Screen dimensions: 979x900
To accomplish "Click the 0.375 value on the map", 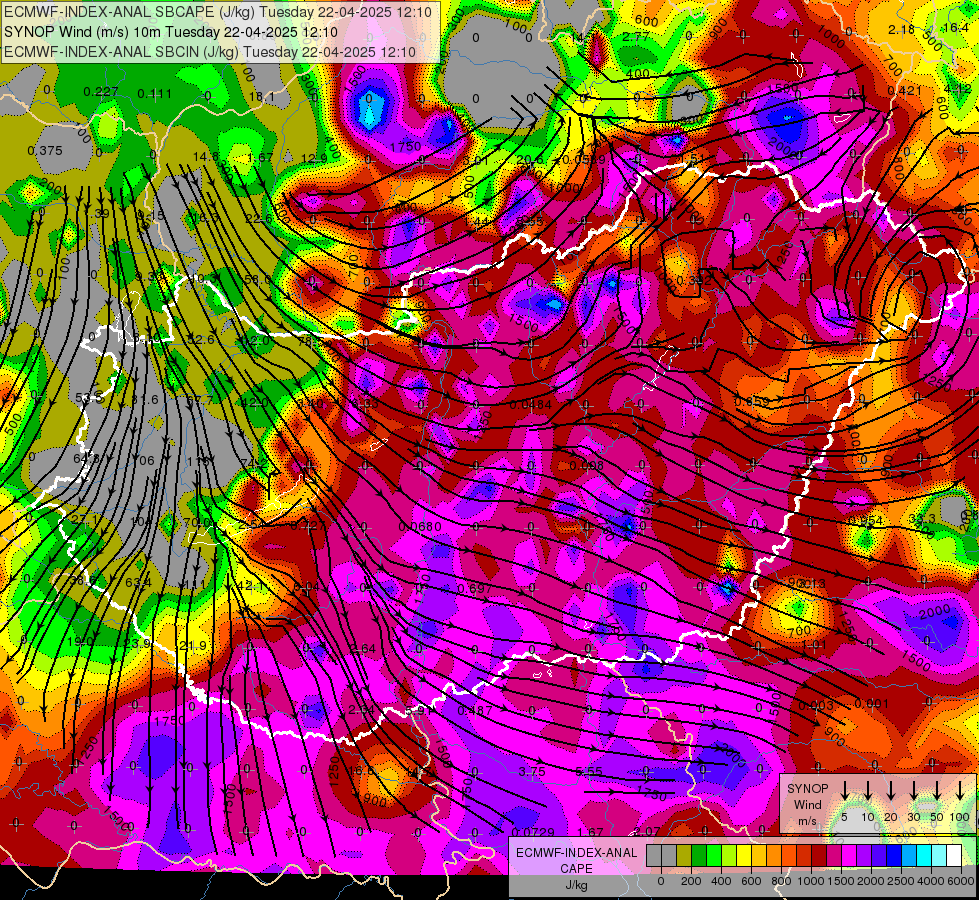I will click(x=45, y=151).
